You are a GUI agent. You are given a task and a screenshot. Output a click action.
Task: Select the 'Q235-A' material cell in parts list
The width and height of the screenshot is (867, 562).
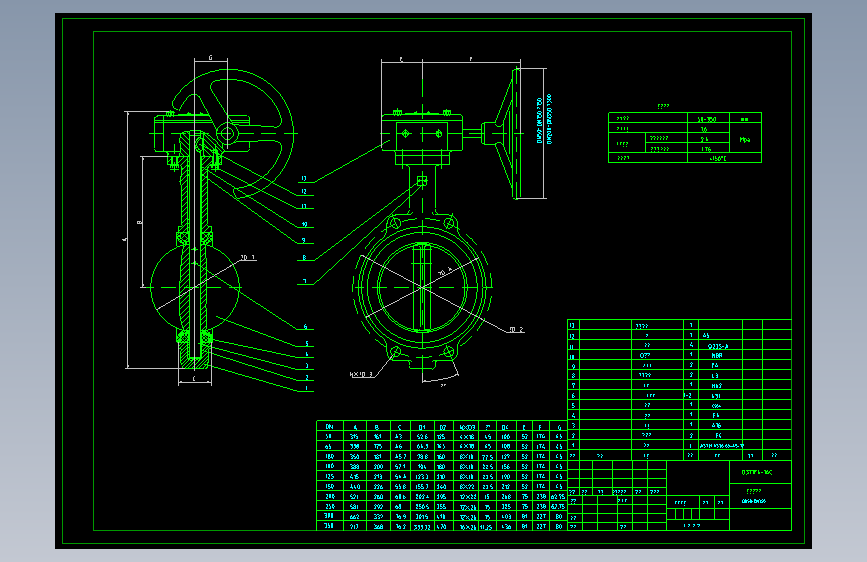click(718, 346)
